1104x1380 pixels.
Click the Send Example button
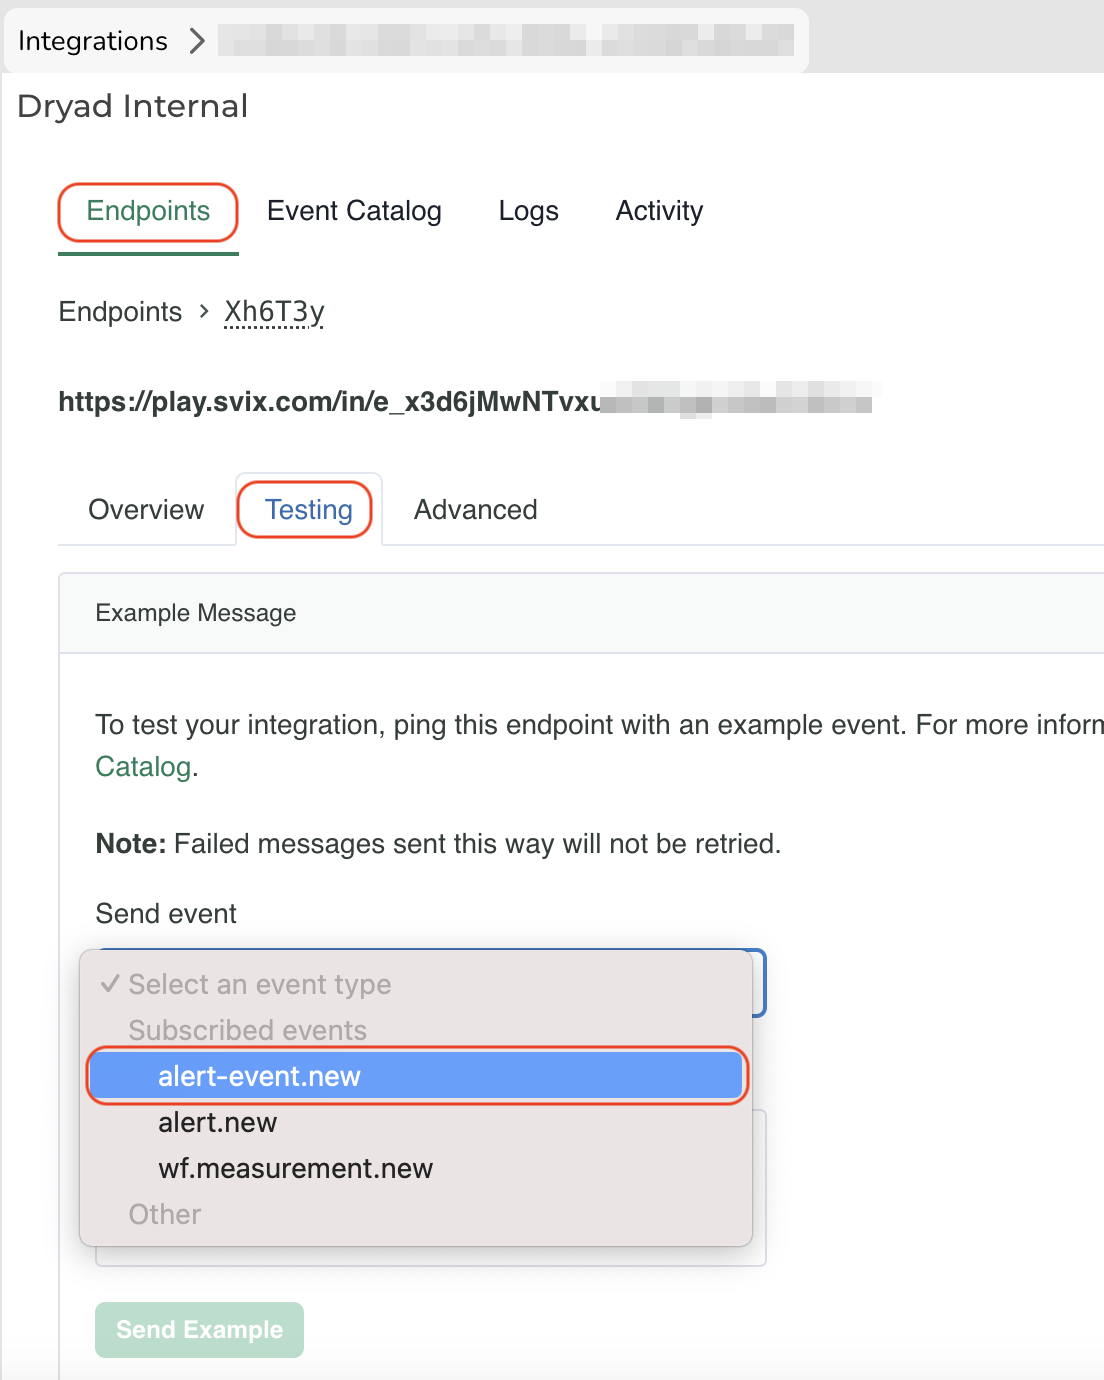pyautogui.click(x=199, y=1330)
